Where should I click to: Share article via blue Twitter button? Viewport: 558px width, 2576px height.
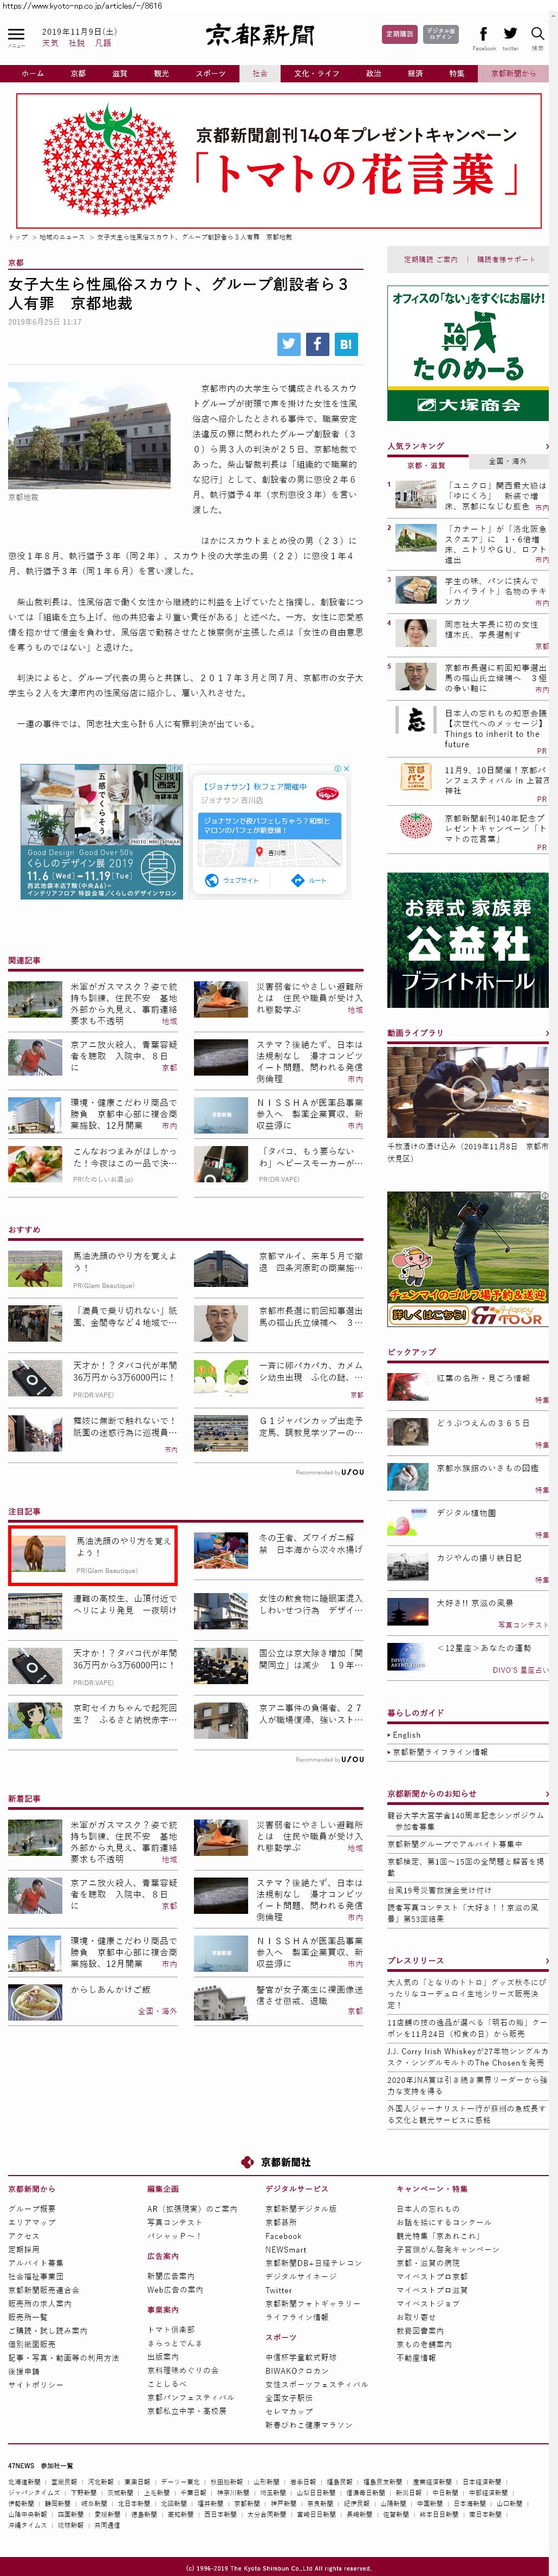pyautogui.click(x=289, y=344)
